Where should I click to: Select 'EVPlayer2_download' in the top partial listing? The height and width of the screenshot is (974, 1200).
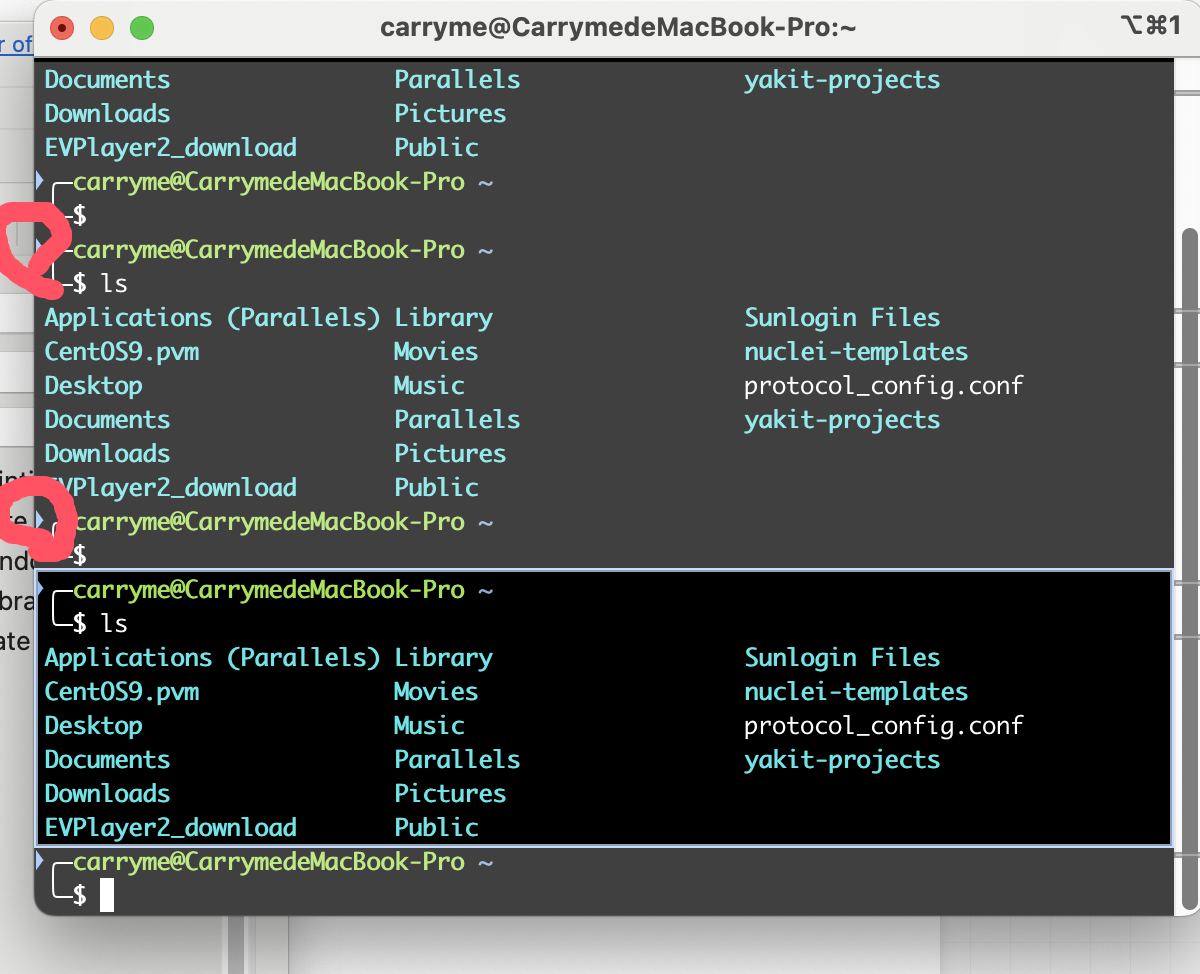tap(170, 148)
